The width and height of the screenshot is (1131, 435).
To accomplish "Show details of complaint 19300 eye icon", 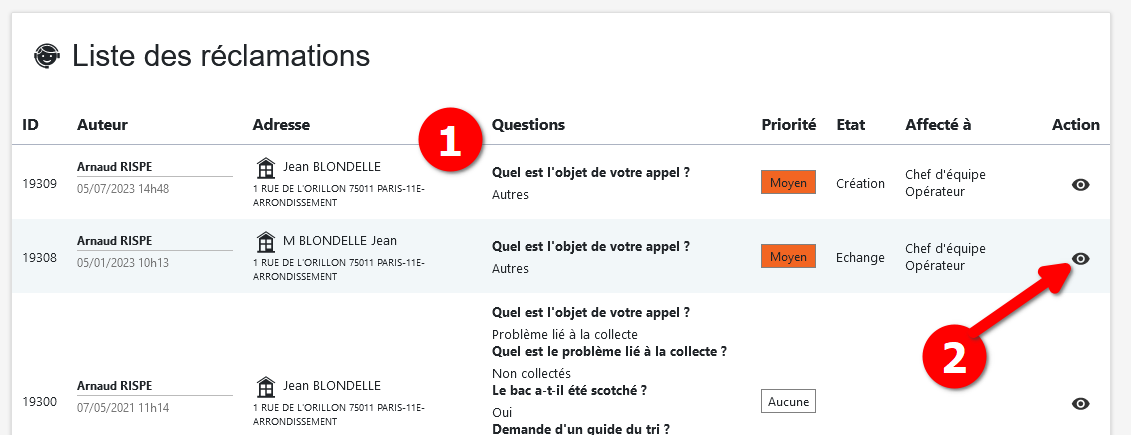I will [1080, 404].
